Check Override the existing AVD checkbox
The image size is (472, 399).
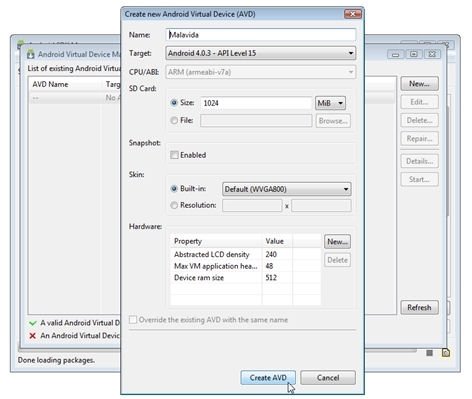133,320
